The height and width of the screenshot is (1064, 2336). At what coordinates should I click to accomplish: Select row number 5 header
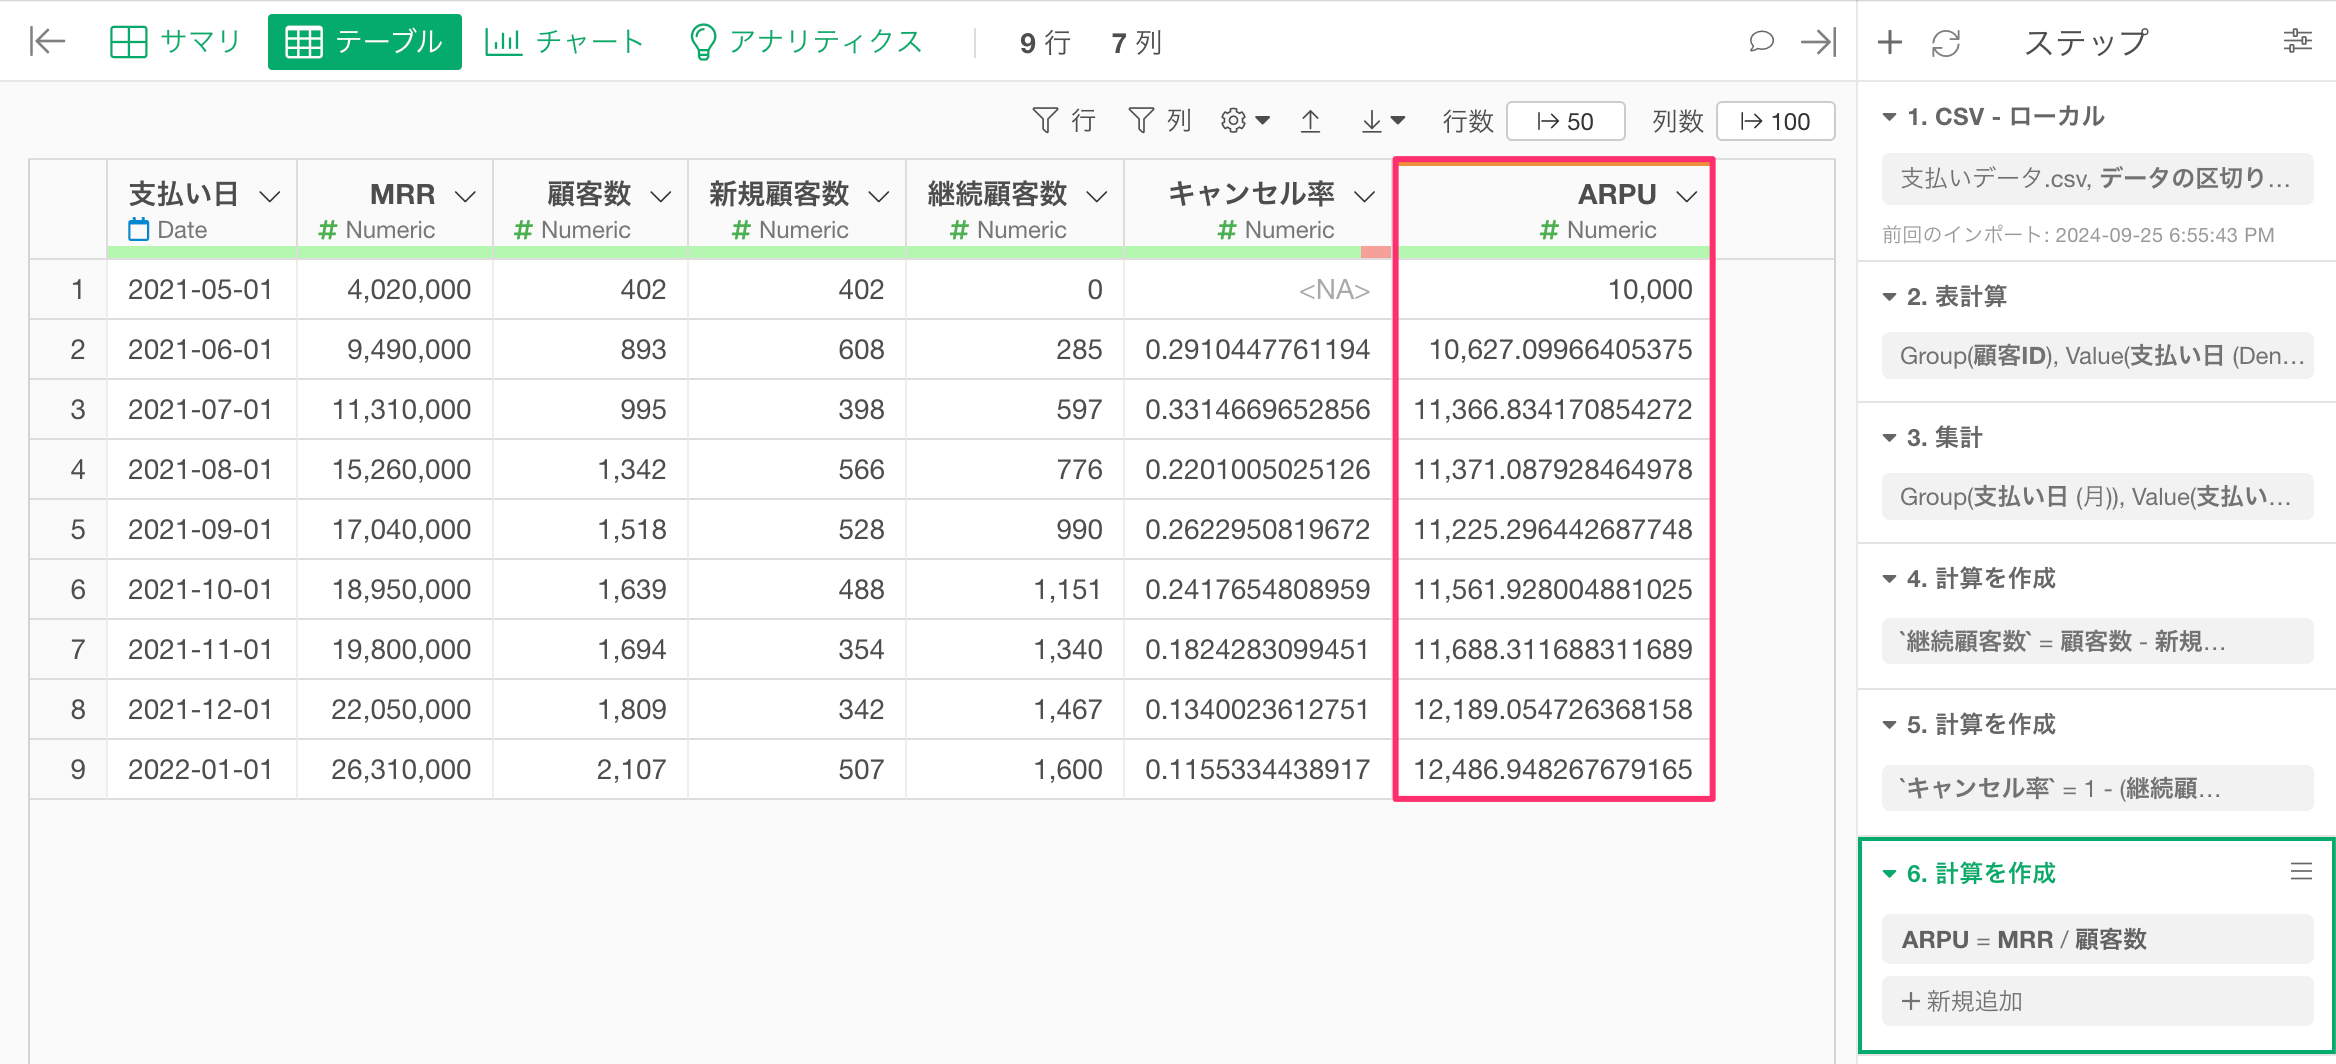pyautogui.click(x=69, y=530)
